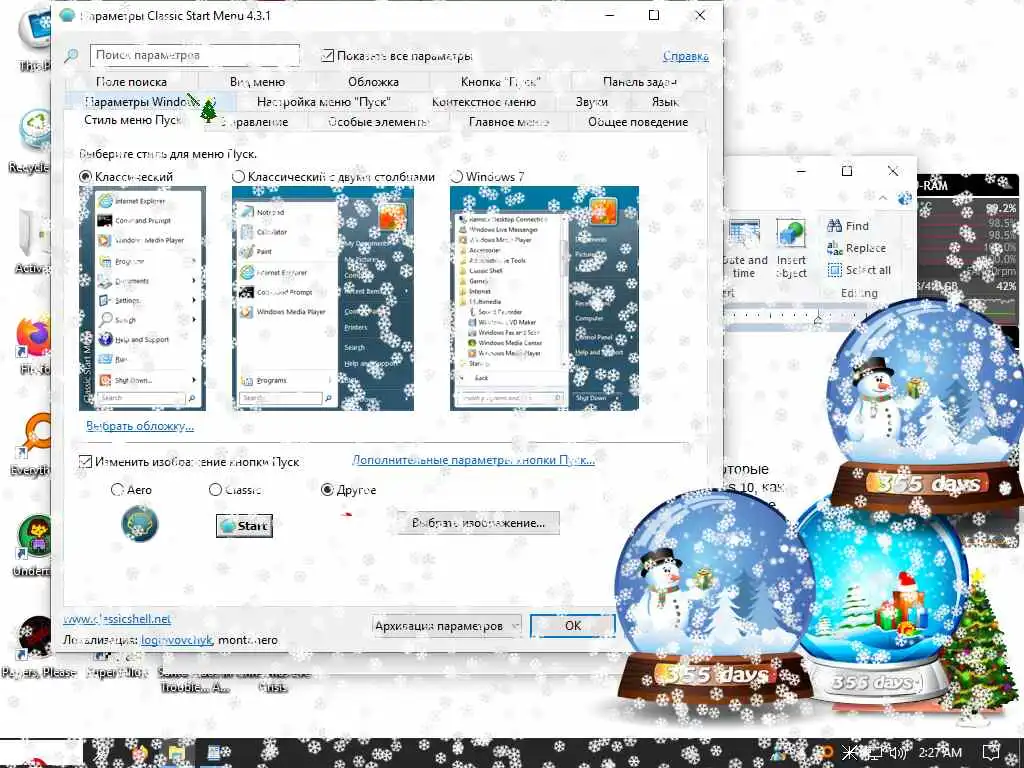The width and height of the screenshot is (1024, 768).
Task: Click Select all in the background window ribbon
Action: tap(859, 270)
